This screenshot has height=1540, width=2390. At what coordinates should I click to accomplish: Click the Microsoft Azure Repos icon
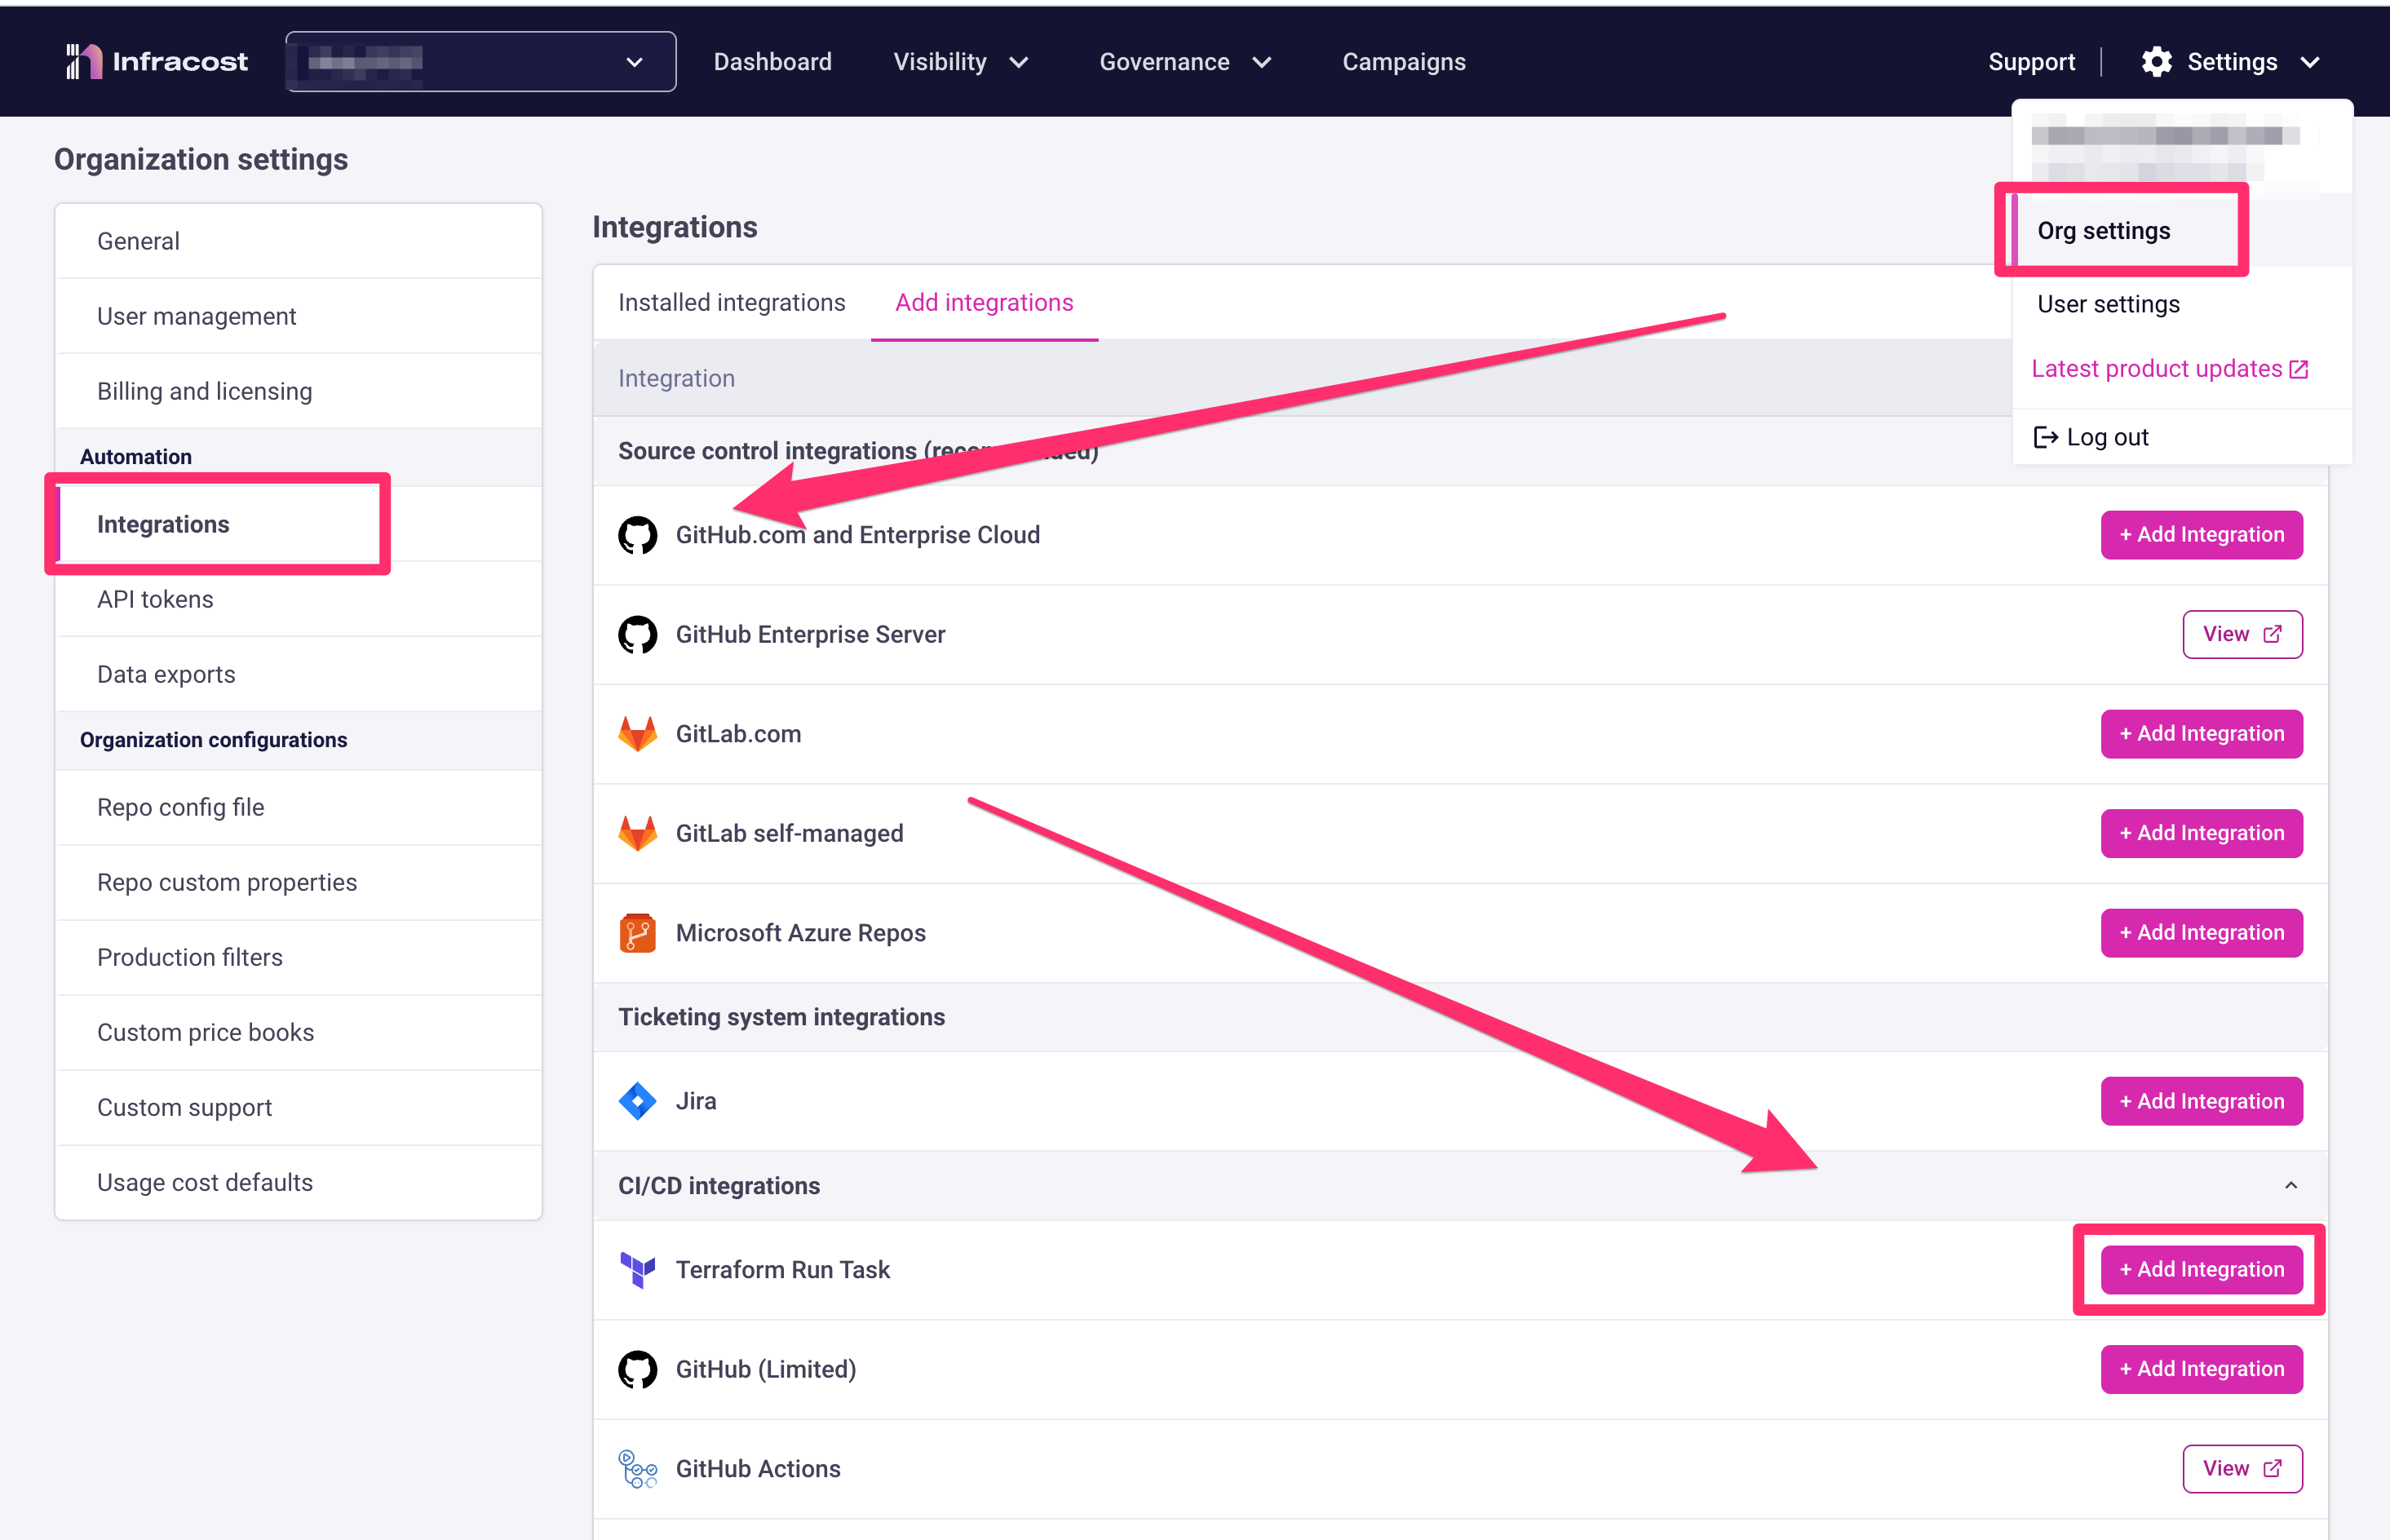tap(637, 932)
